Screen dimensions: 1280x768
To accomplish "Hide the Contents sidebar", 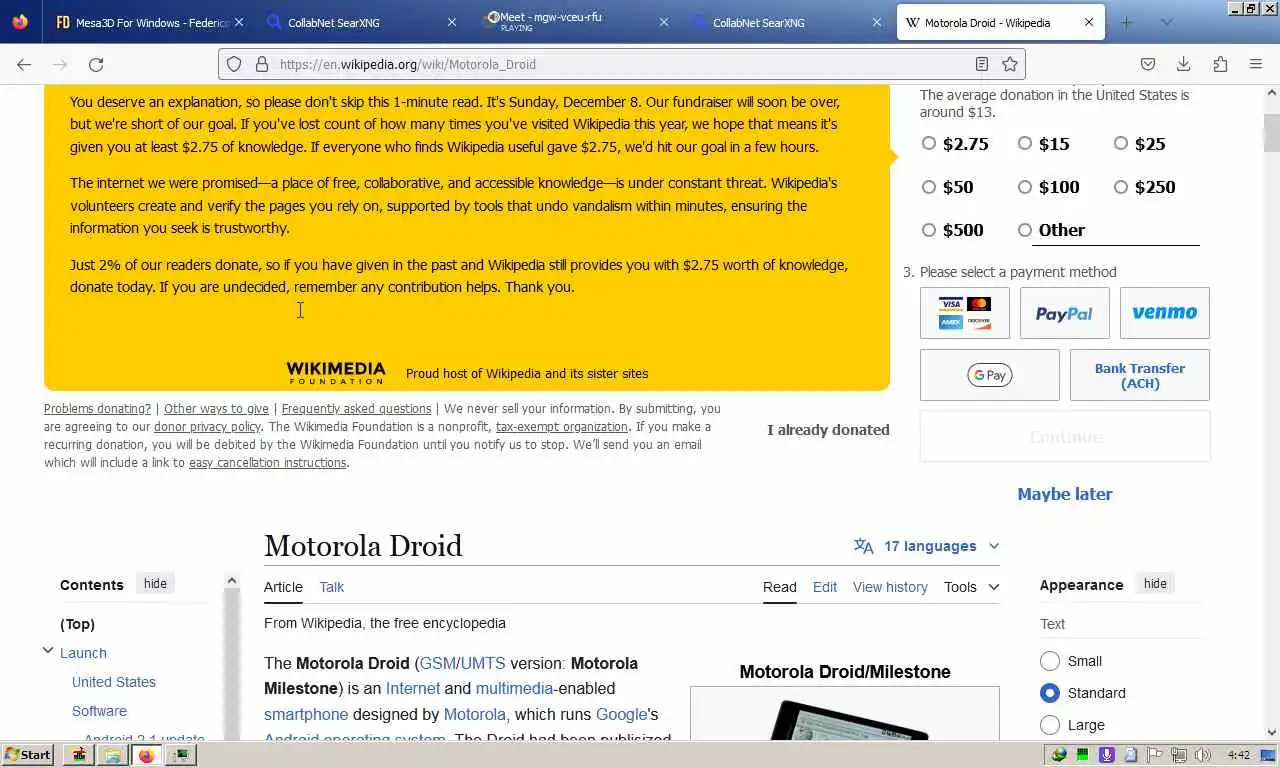I will tap(155, 584).
